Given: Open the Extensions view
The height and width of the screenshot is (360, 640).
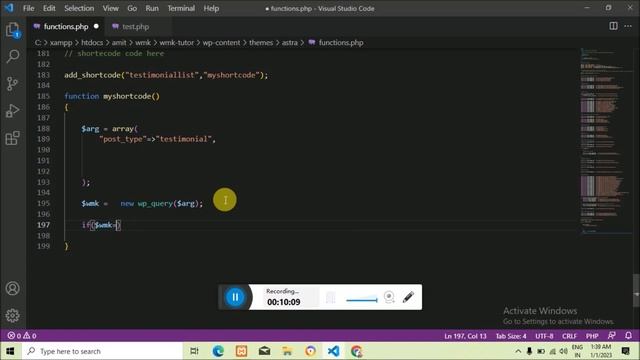Looking at the screenshot, I should point(12,138).
